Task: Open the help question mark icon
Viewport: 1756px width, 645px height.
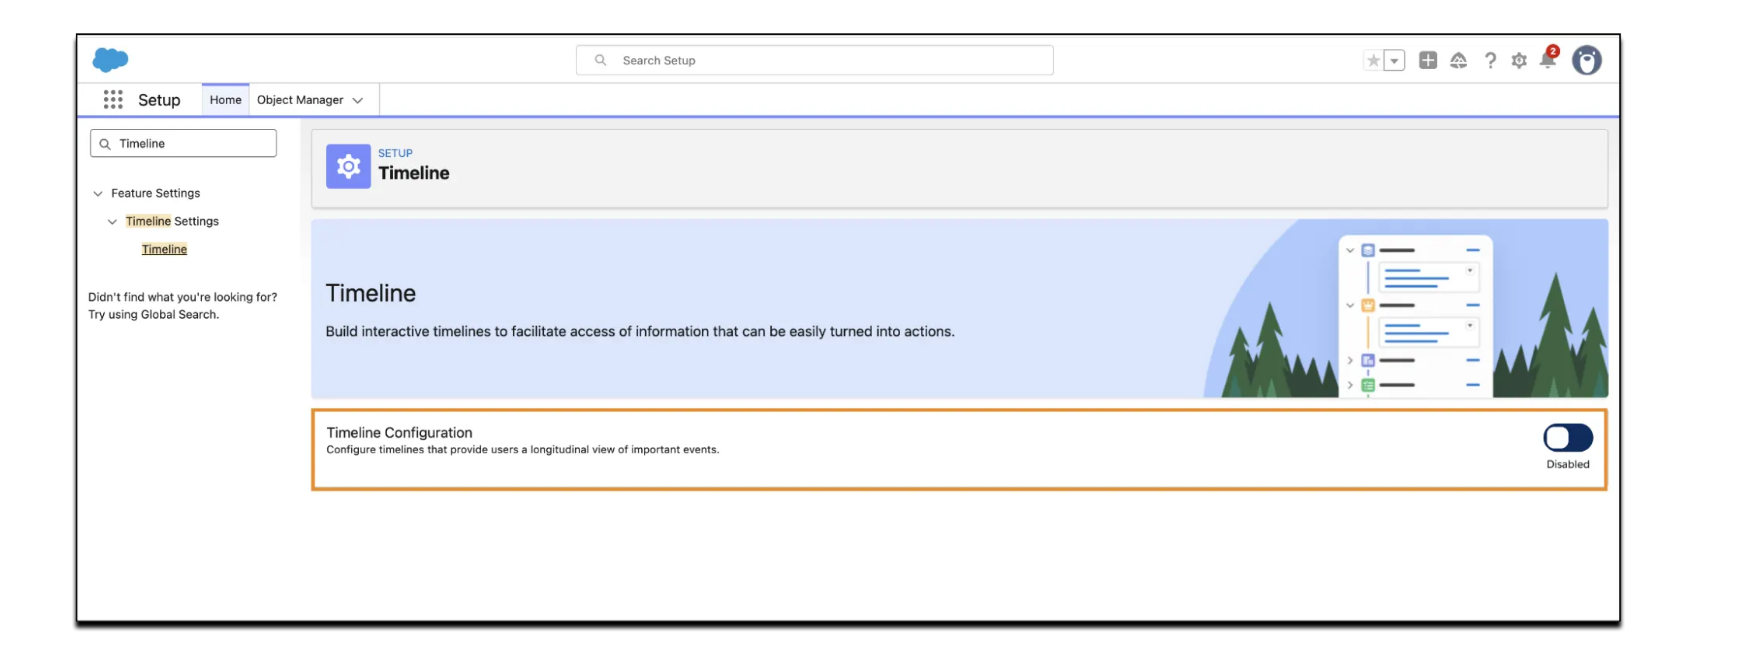Action: click(x=1490, y=61)
